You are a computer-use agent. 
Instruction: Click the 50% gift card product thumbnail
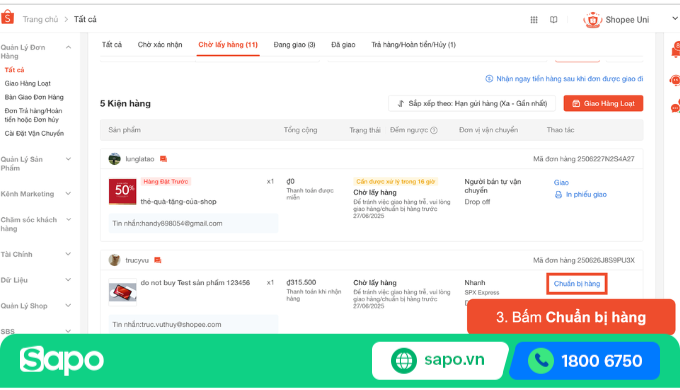(122, 191)
